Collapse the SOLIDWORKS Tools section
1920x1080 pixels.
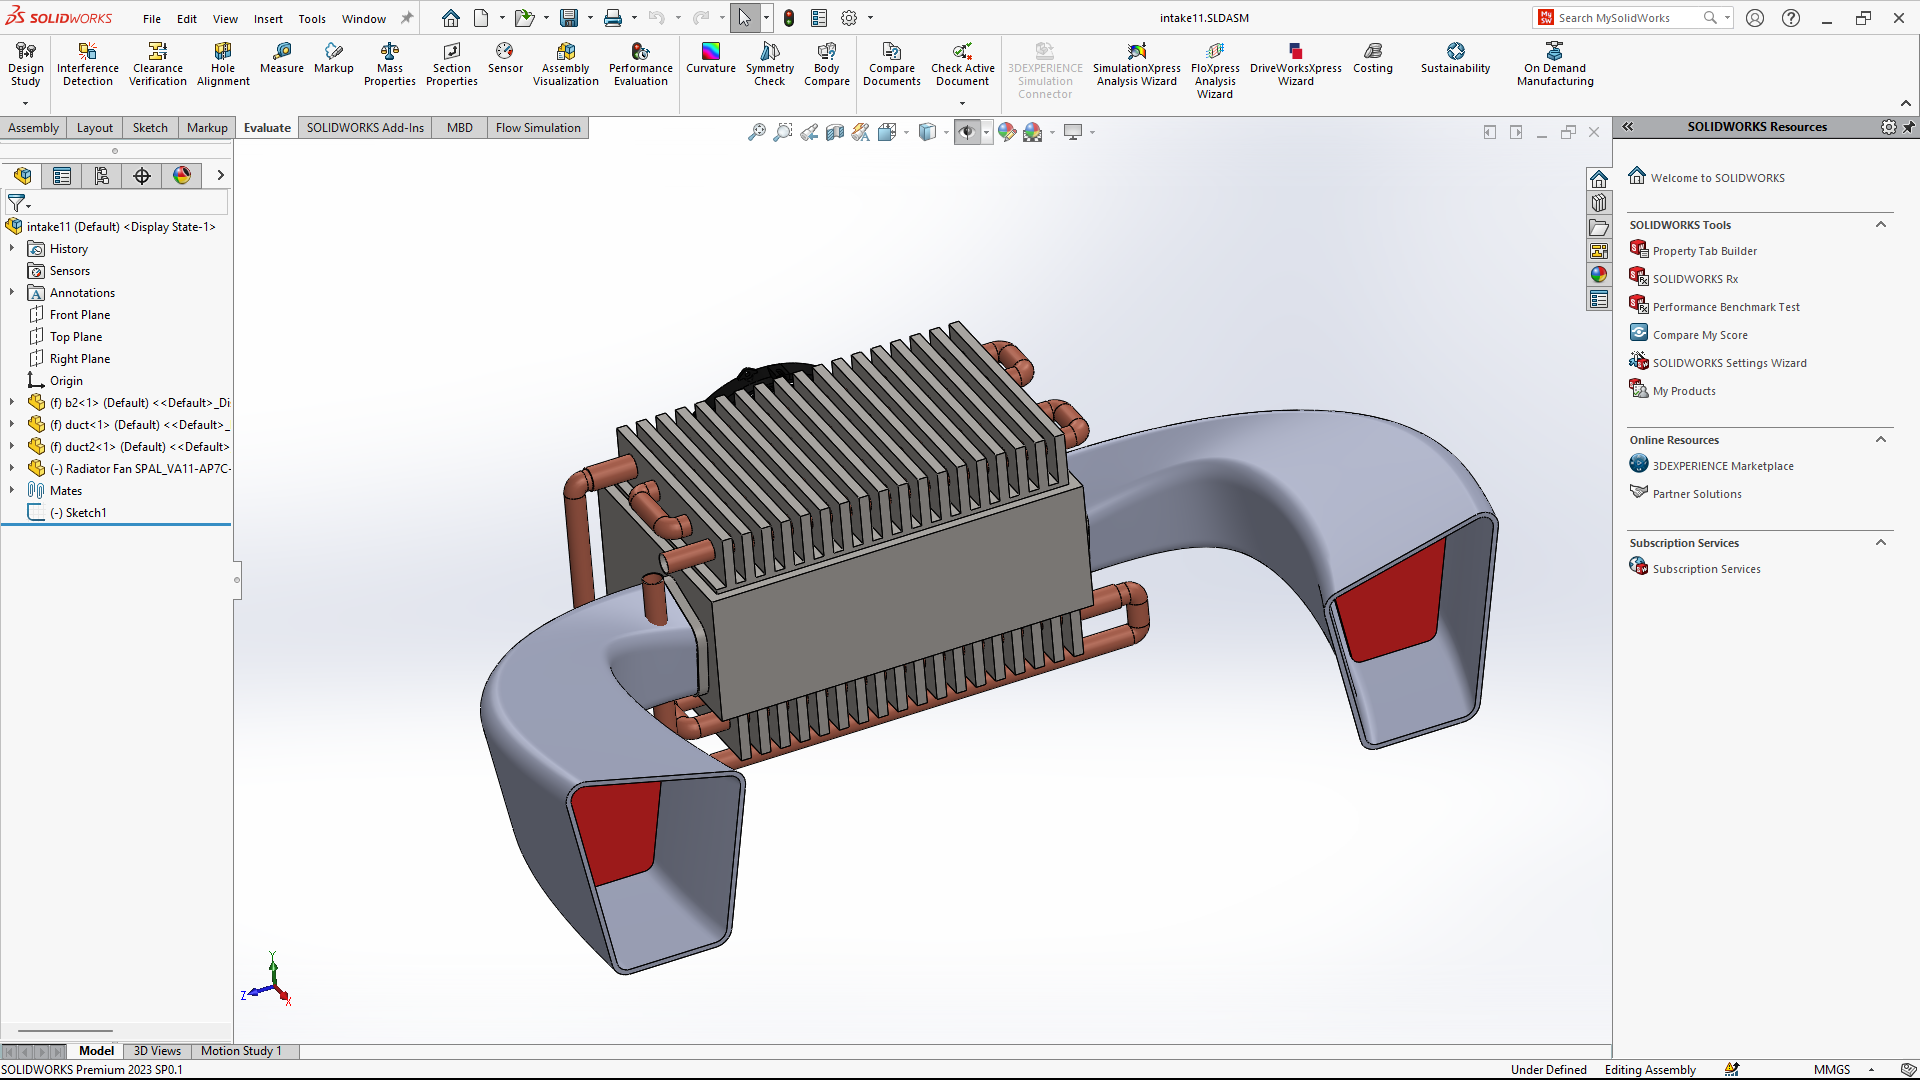point(1880,225)
